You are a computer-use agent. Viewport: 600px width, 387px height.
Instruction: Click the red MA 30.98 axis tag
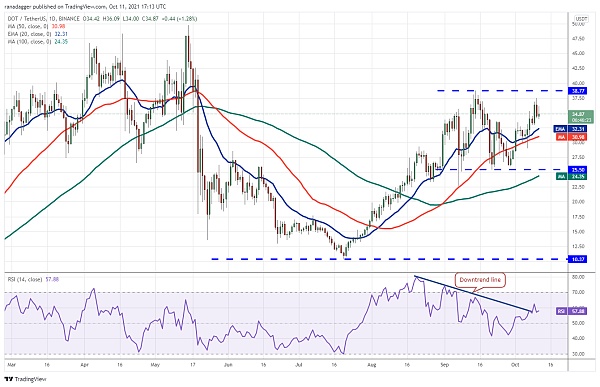571,137
